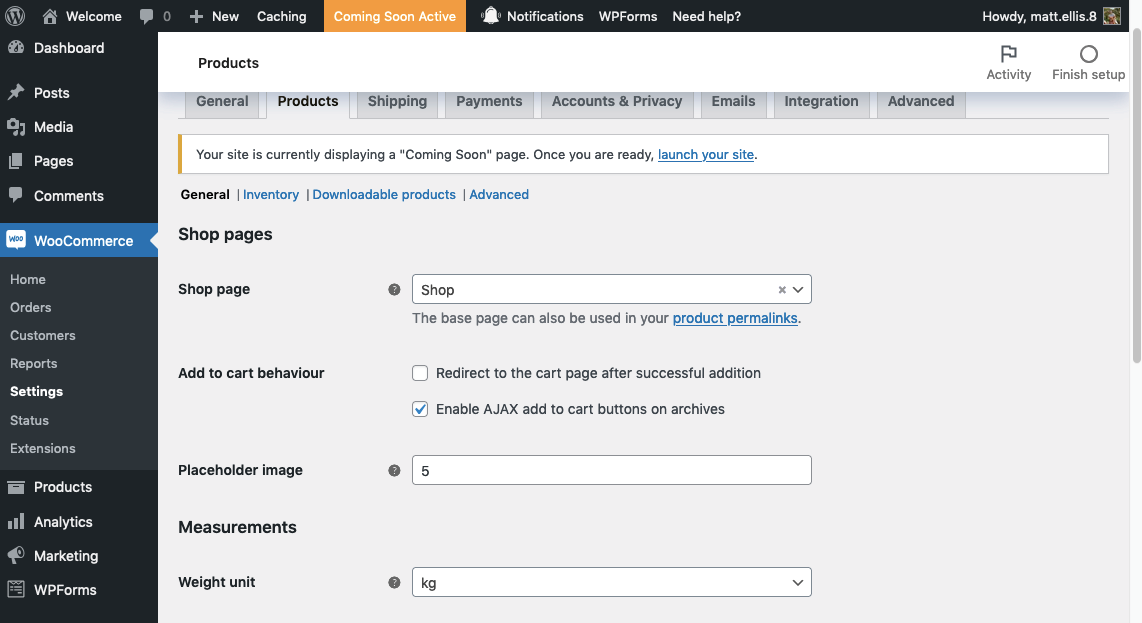Click the matt.ellis.8 user avatar
This screenshot has width=1142, height=623.
[1111, 16]
